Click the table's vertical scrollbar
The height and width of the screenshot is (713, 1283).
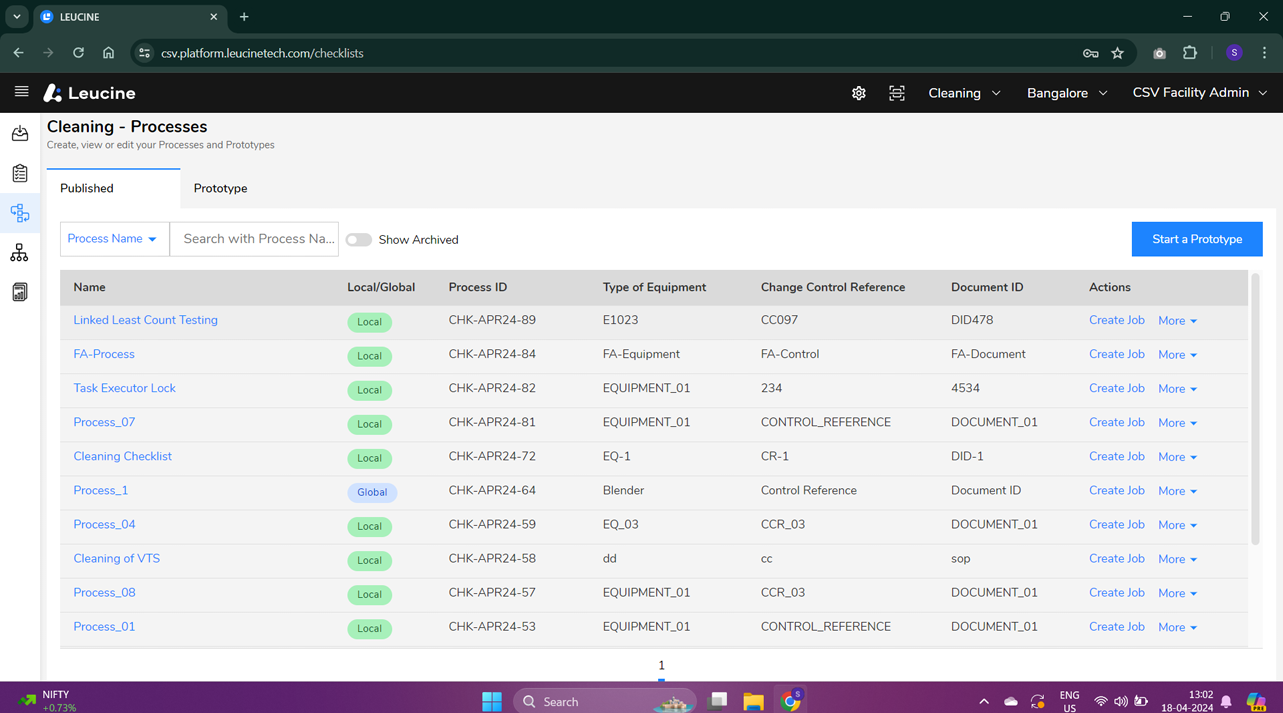tap(1255, 408)
